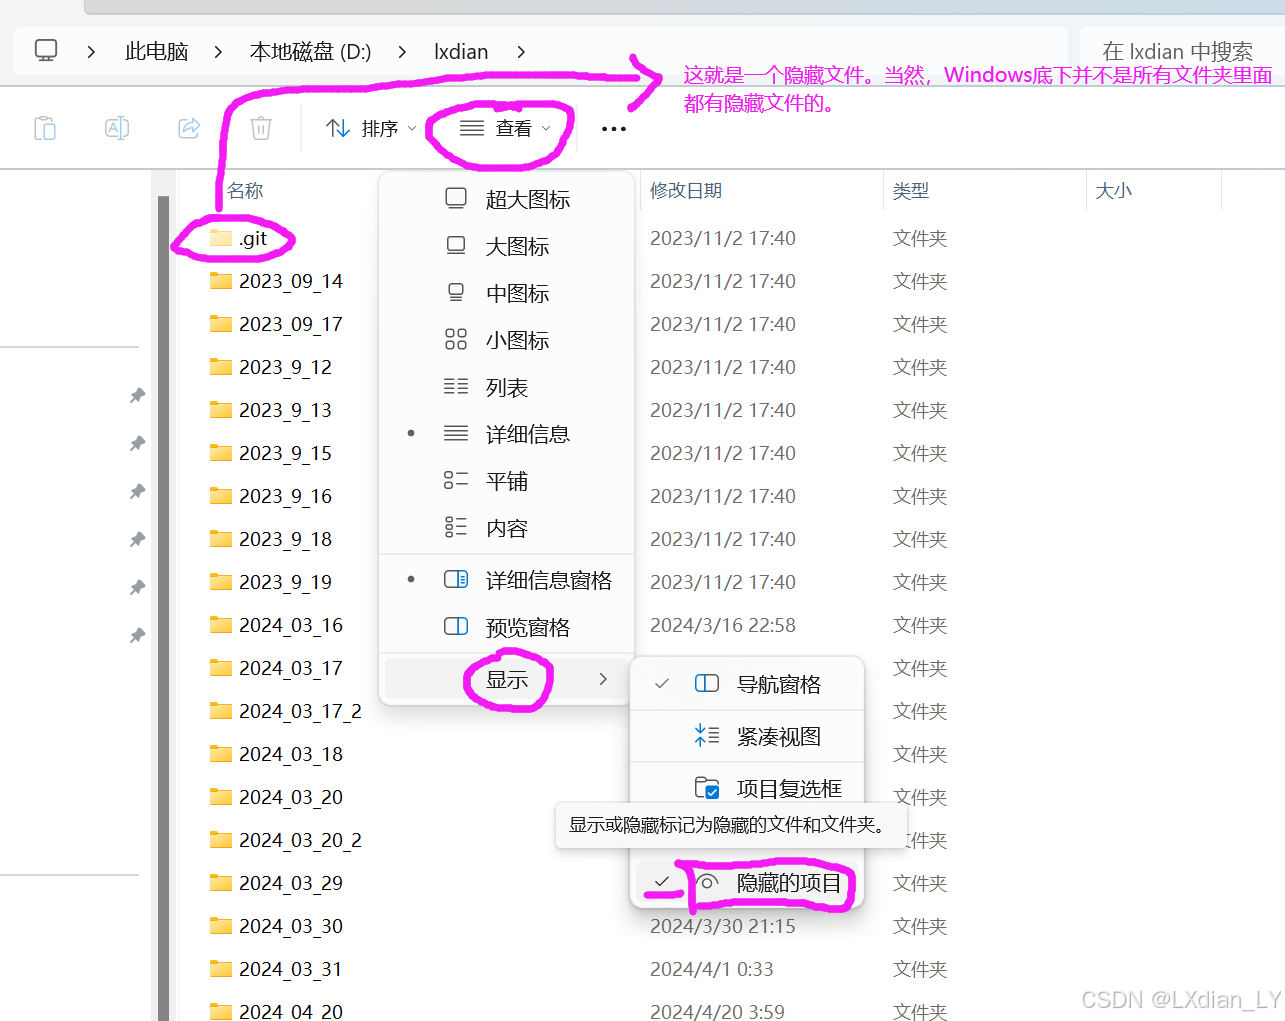
Task: Click the Share icon in the toolbar
Action: click(189, 128)
